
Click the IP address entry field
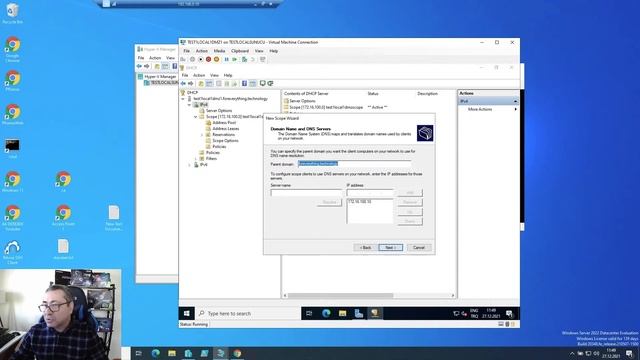[x=370, y=193]
